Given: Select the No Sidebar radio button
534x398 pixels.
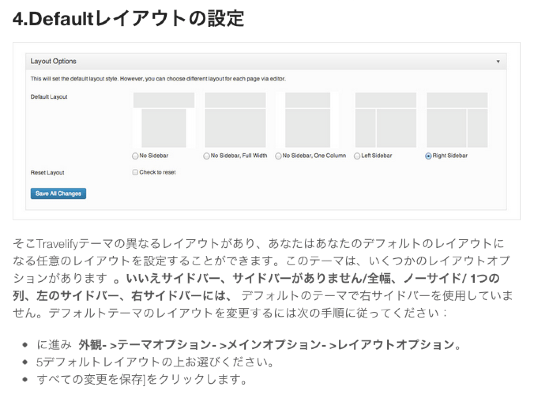Looking at the screenshot, I should point(135,156).
